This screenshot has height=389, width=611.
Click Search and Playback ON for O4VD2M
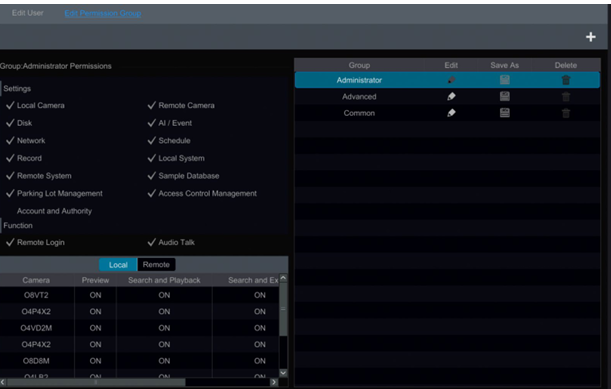click(x=164, y=328)
